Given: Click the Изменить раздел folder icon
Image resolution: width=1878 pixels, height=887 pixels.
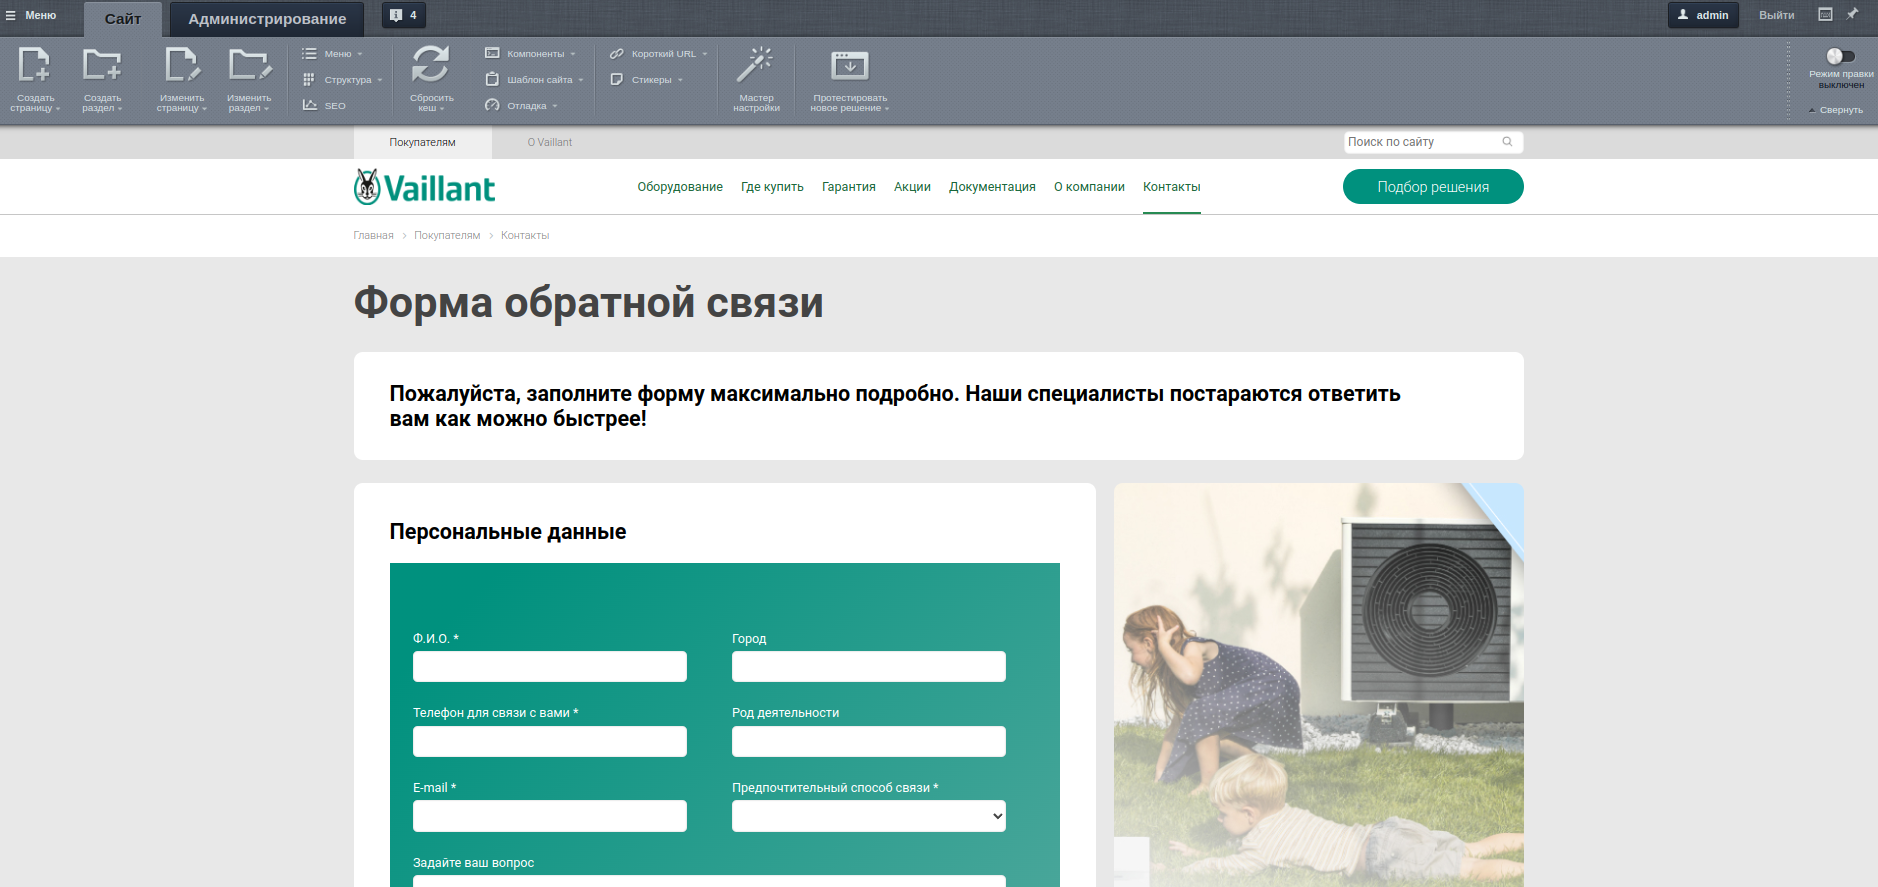Looking at the screenshot, I should click(249, 64).
